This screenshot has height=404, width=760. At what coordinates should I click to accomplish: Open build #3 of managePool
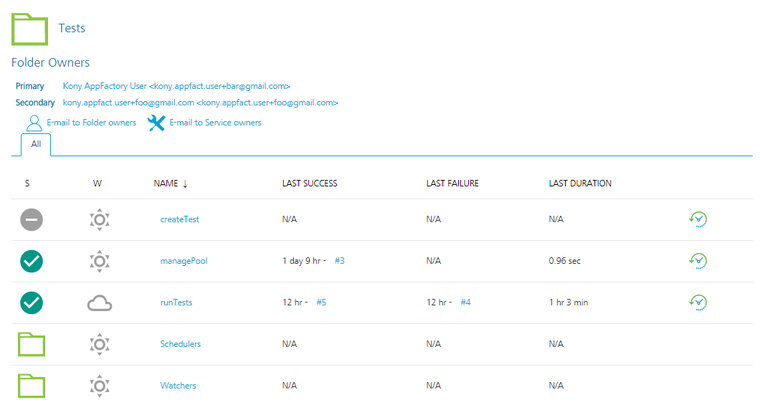[340, 261]
